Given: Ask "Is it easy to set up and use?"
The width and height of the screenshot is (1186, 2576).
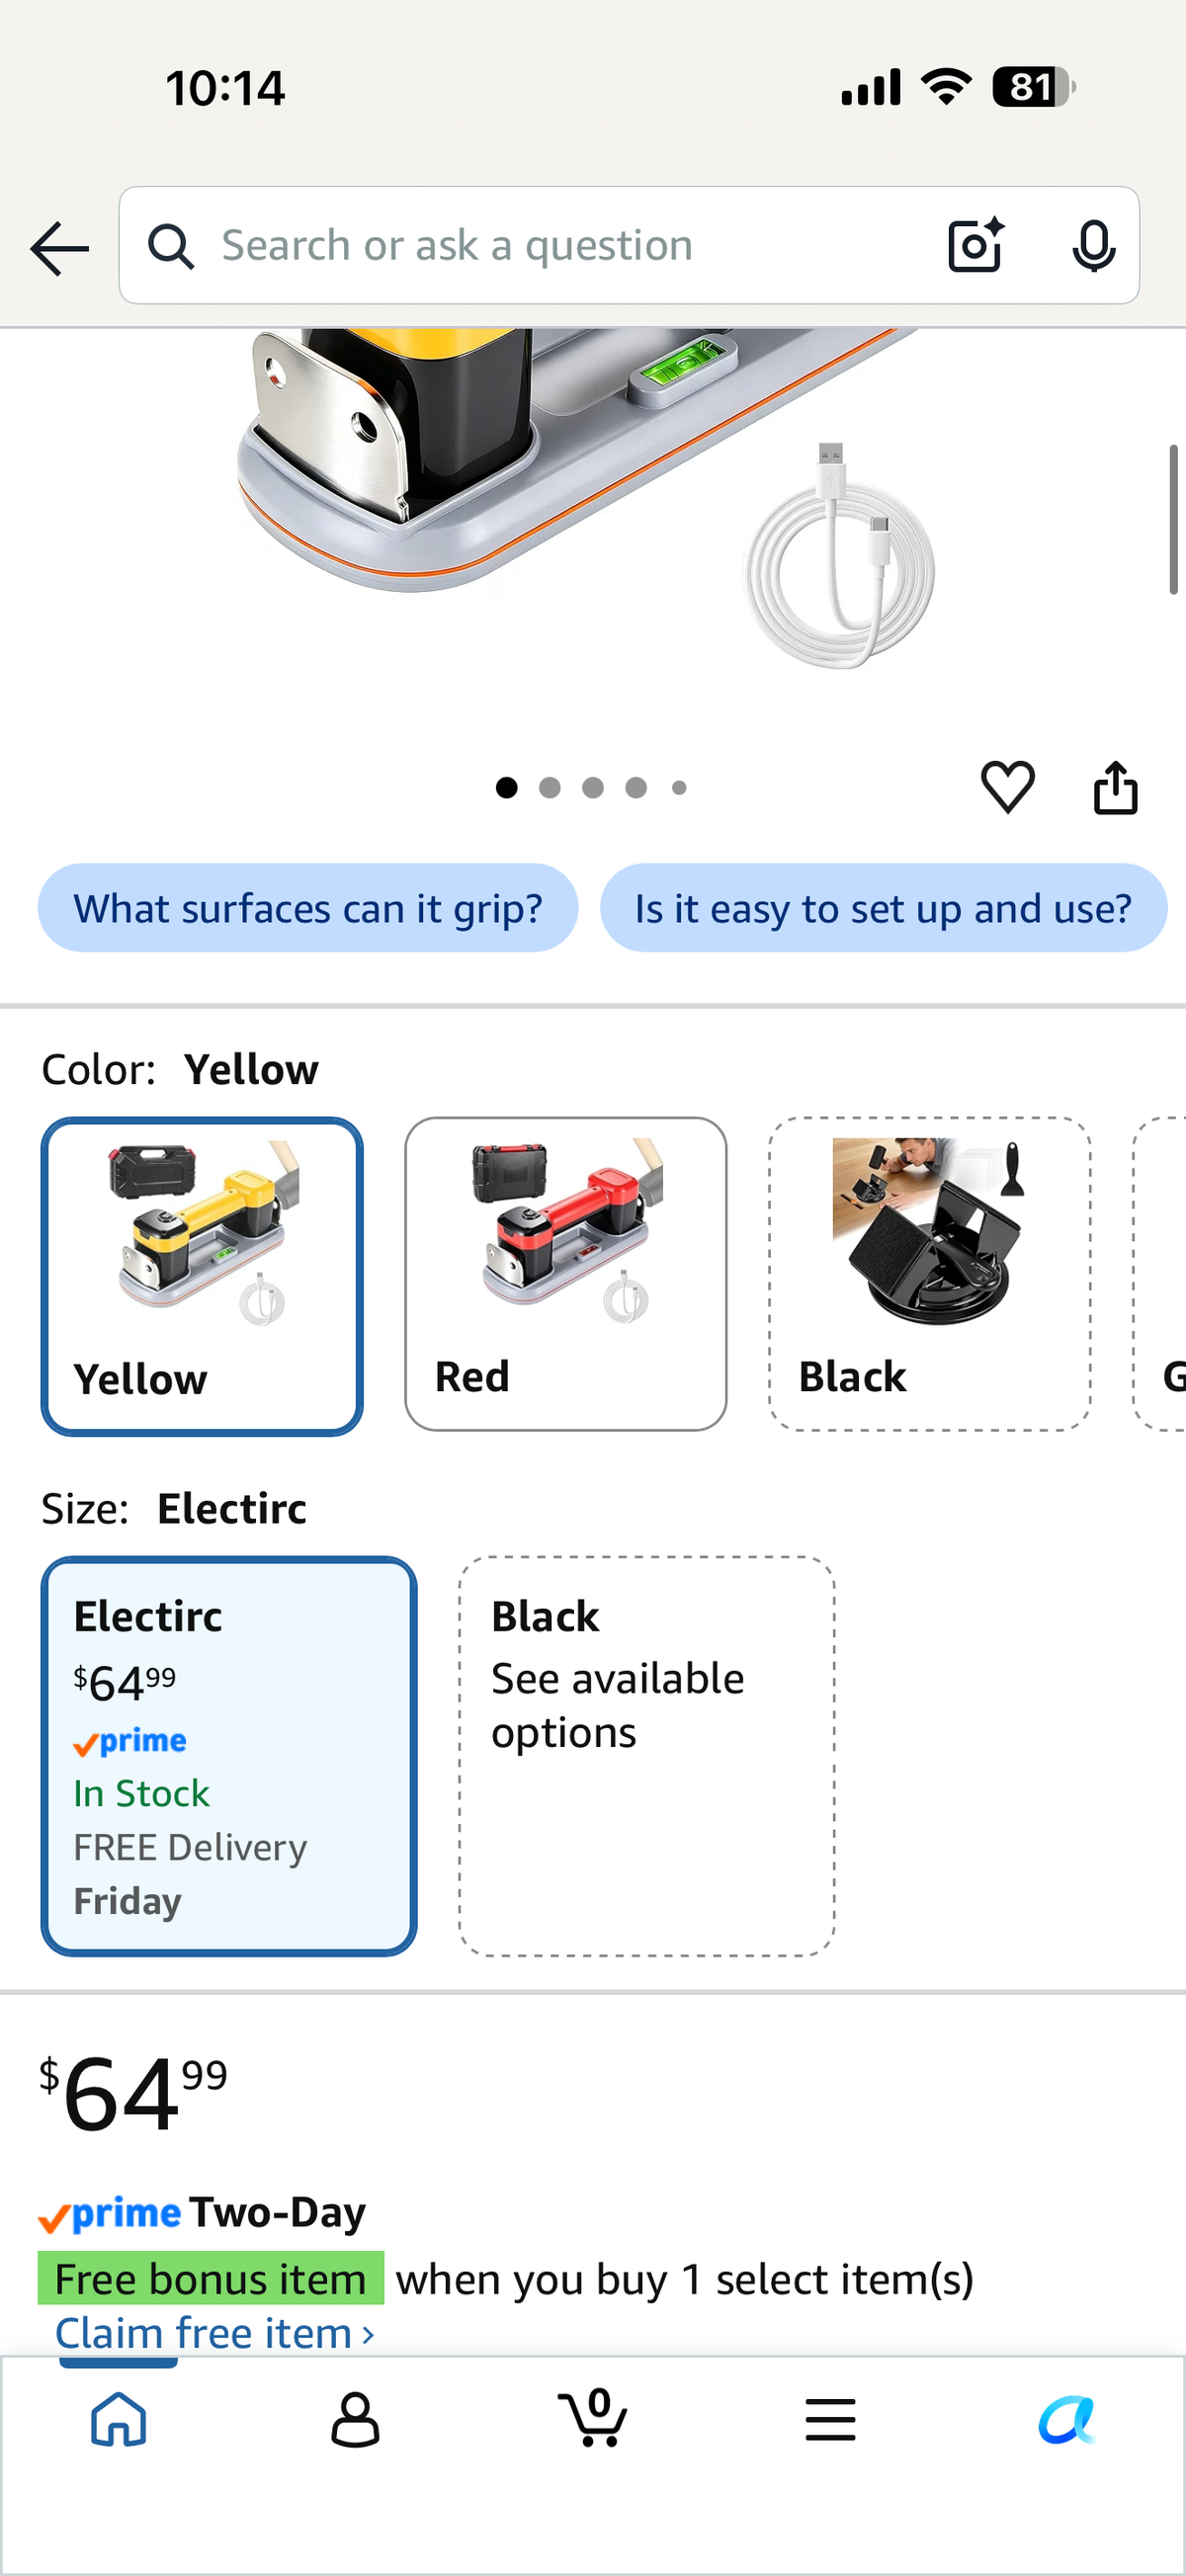Looking at the screenshot, I should [883, 908].
